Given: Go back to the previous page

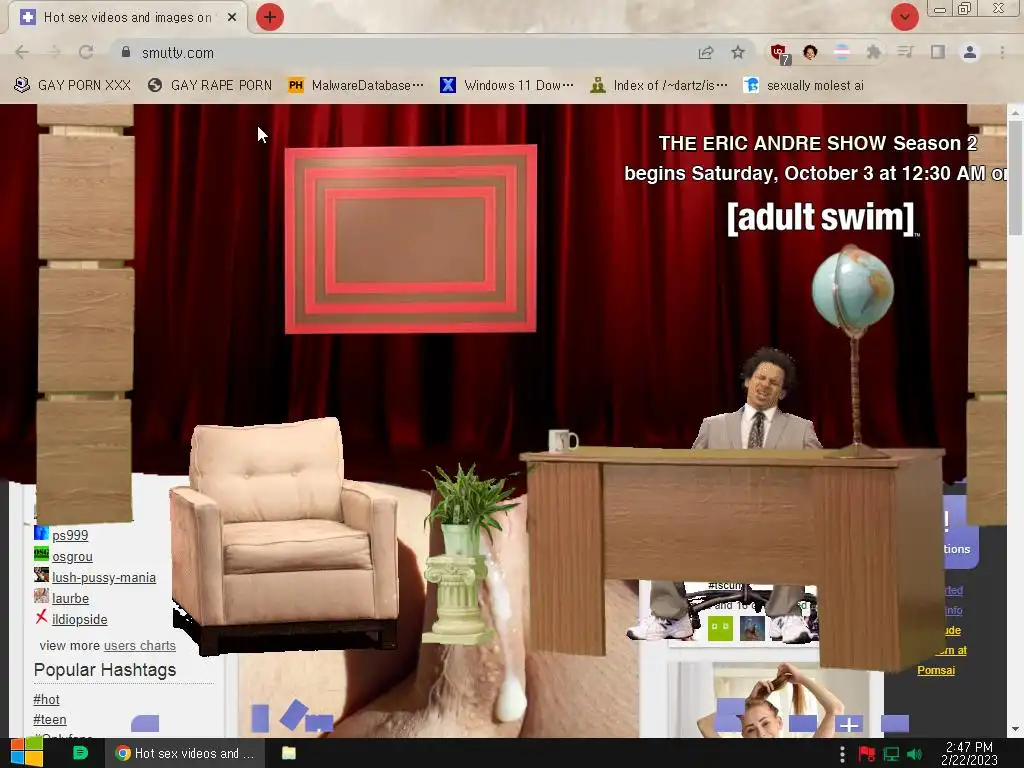Looking at the screenshot, I should (x=22, y=52).
